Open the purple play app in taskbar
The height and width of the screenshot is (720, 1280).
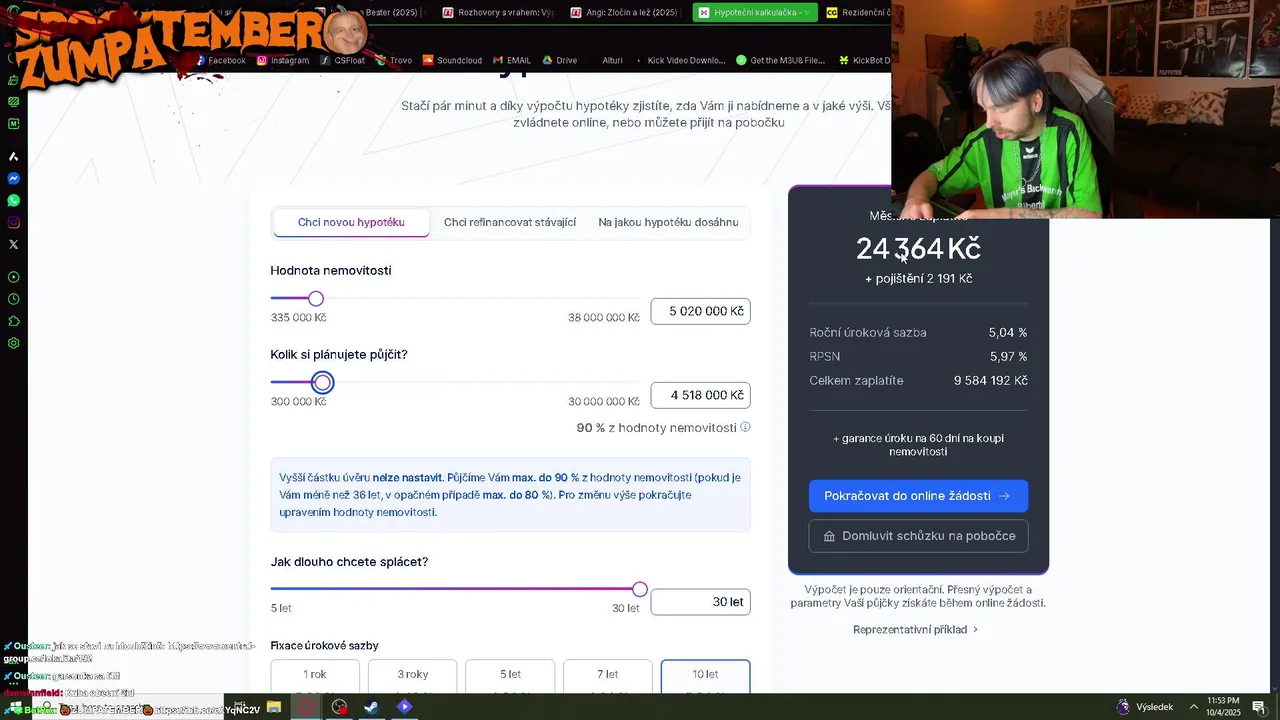(x=404, y=707)
